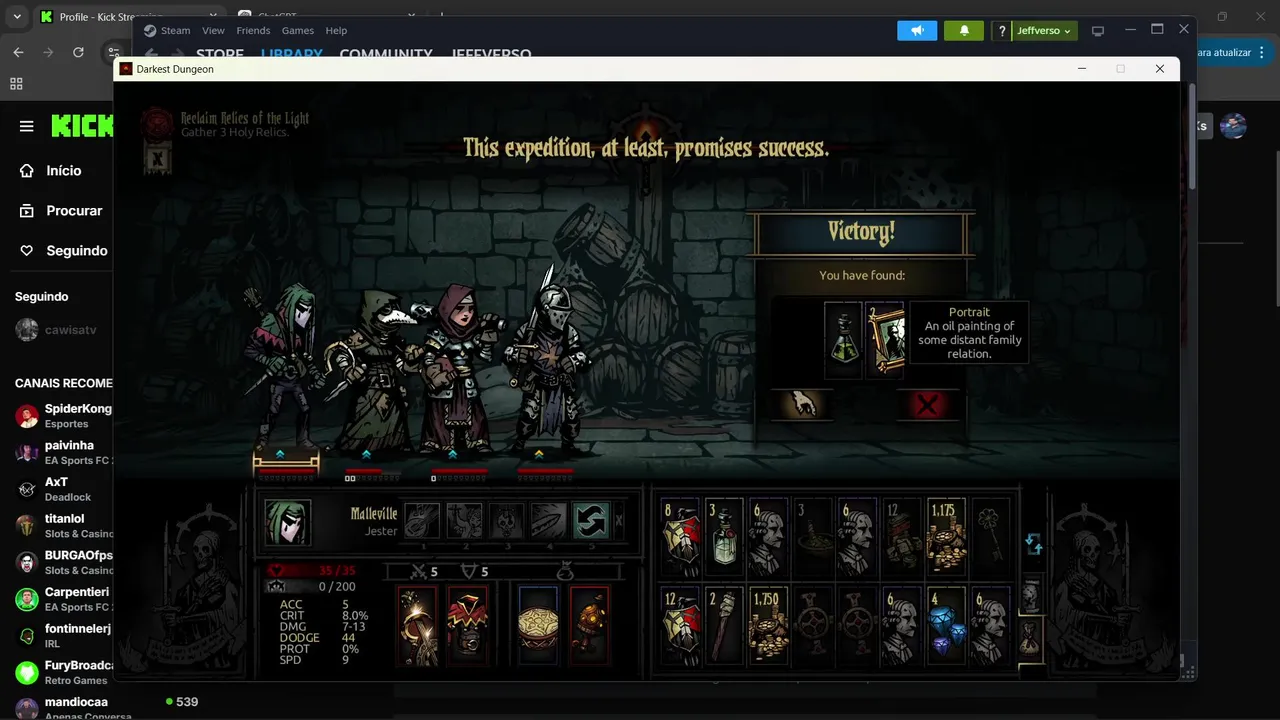The height and width of the screenshot is (720, 1280).
Task: Open the browser apps grid icon
Action: pyautogui.click(x=16, y=84)
